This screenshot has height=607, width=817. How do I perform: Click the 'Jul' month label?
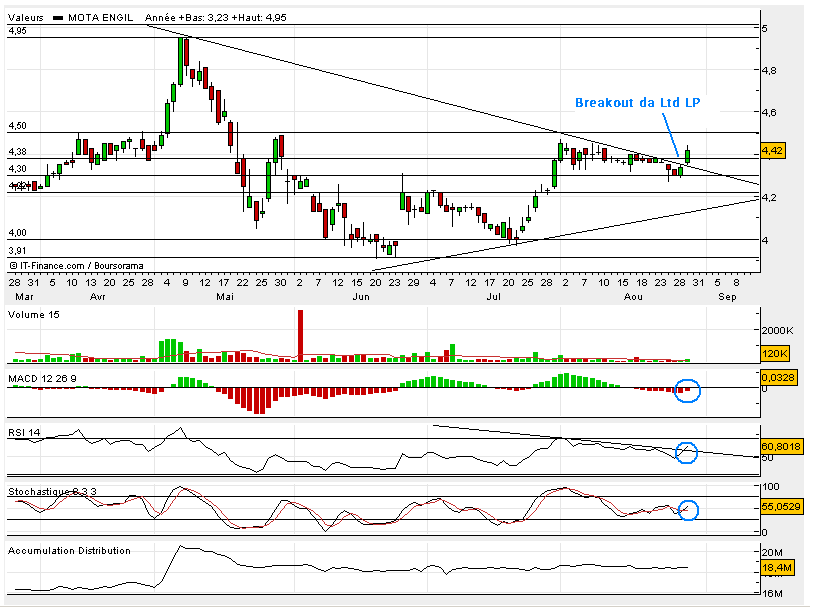tap(493, 296)
